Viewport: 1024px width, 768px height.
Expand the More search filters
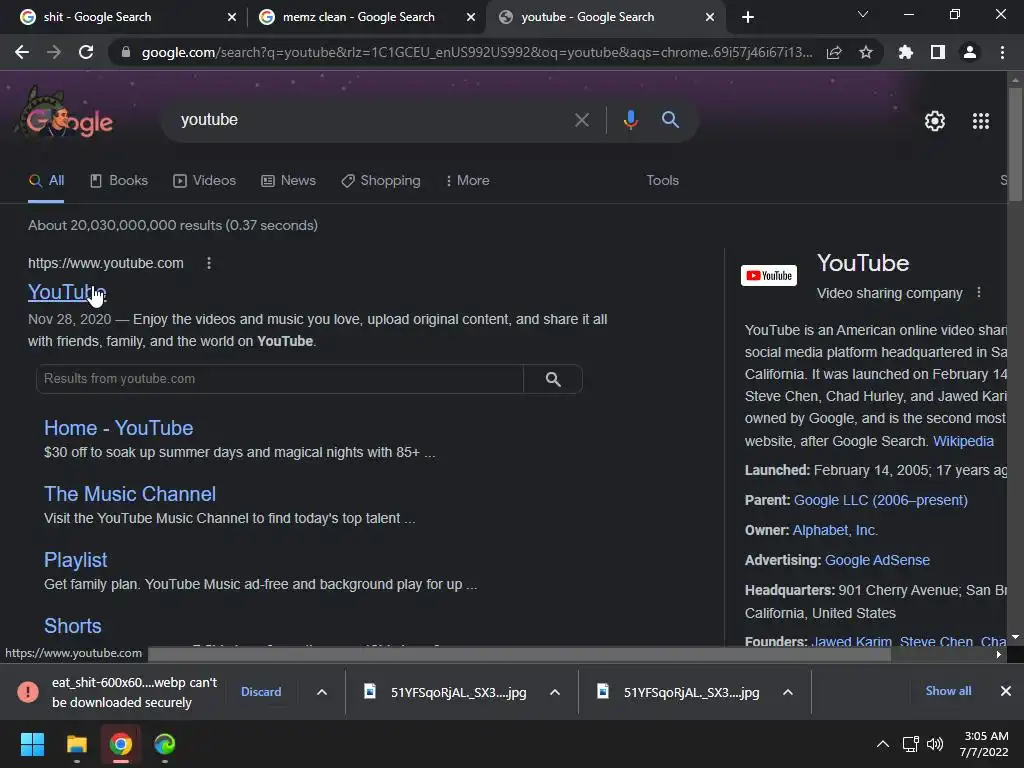[468, 181]
